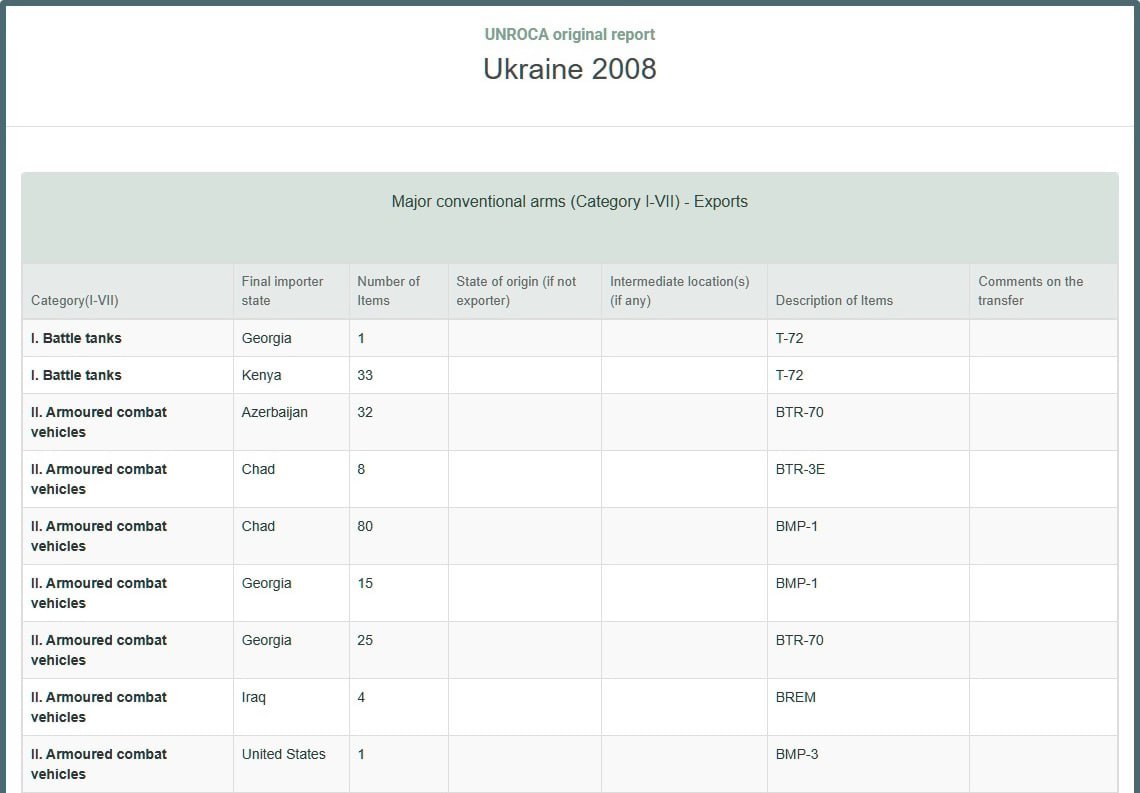Select the BMP-3 description cell
This screenshot has height=793, width=1140.
click(x=797, y=754)
